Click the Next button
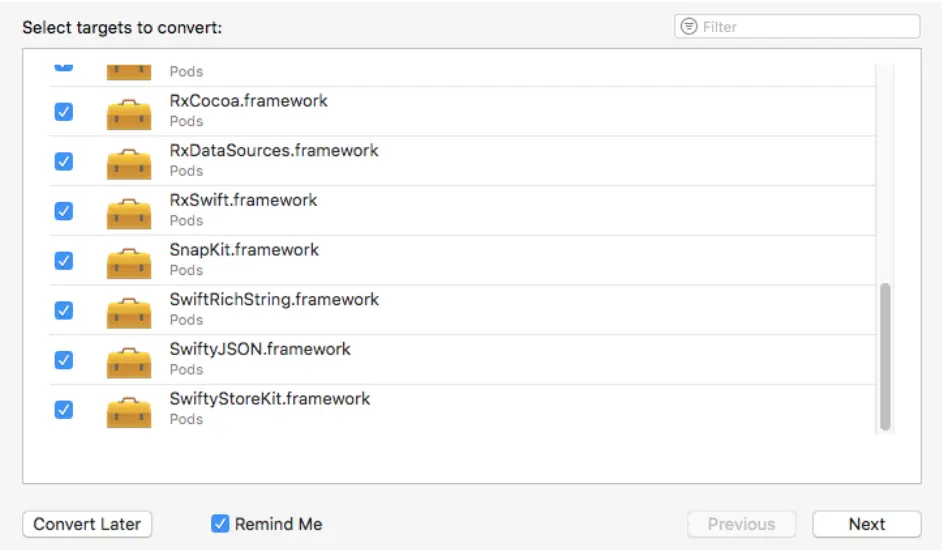Viewport: 942px width, 550px height. click(x=866, y=524)
